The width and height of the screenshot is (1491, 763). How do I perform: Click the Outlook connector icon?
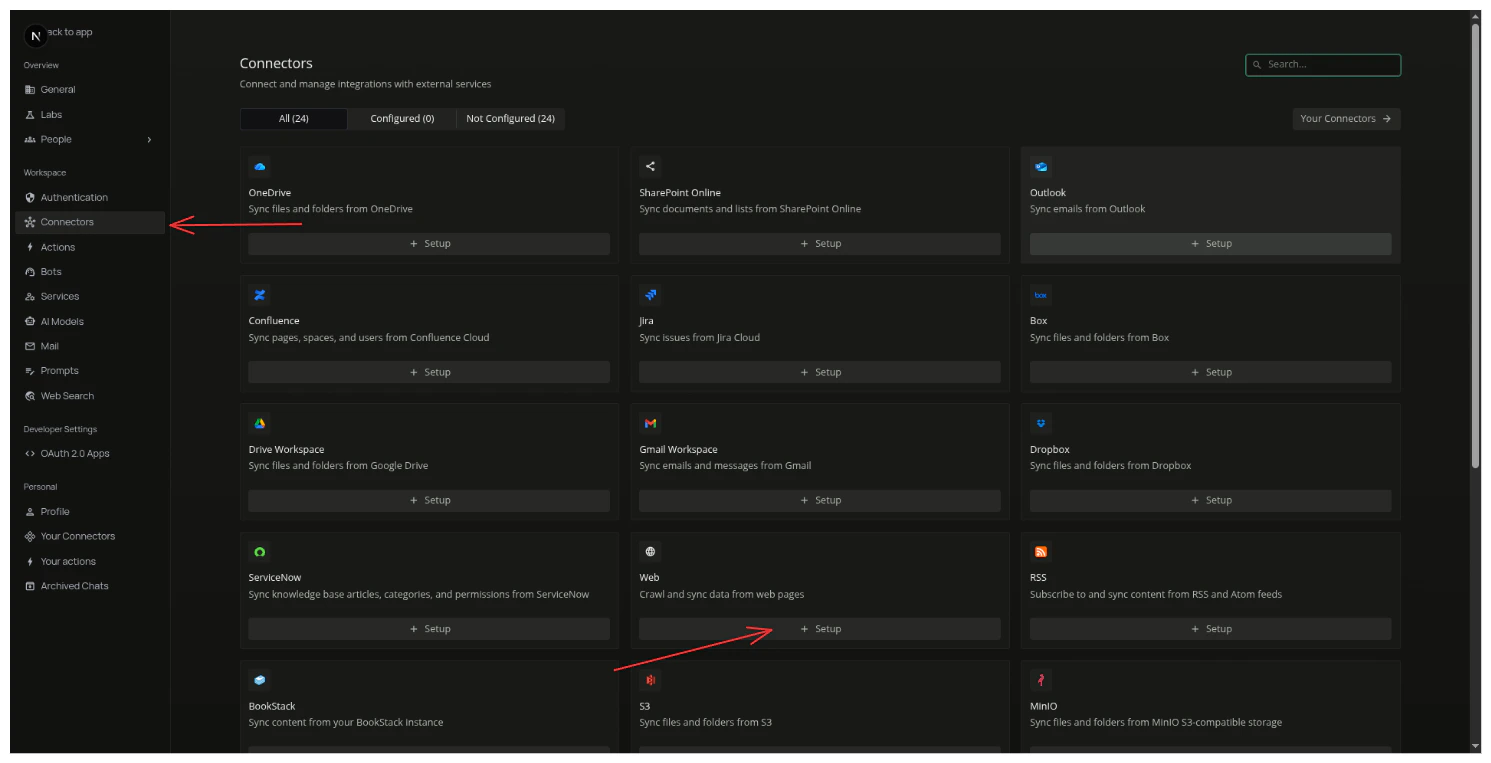pos(1041,167)
